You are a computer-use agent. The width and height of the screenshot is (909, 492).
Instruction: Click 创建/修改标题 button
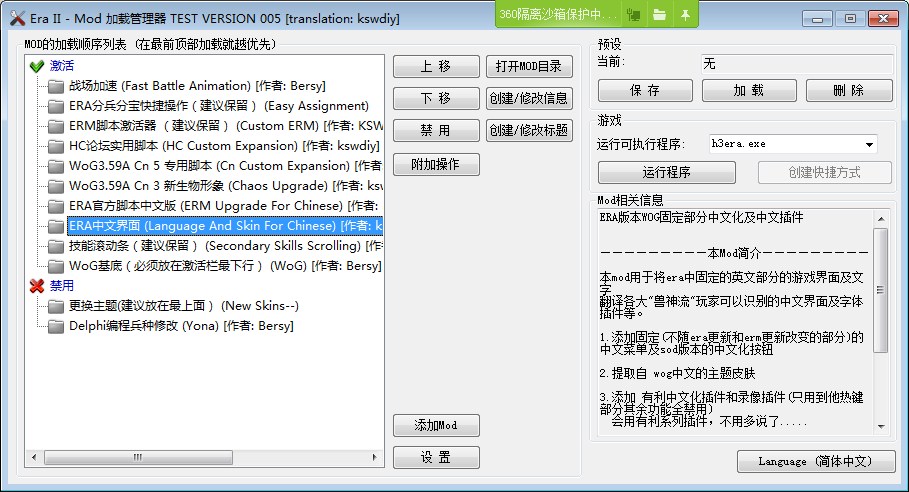coord(529,130)
